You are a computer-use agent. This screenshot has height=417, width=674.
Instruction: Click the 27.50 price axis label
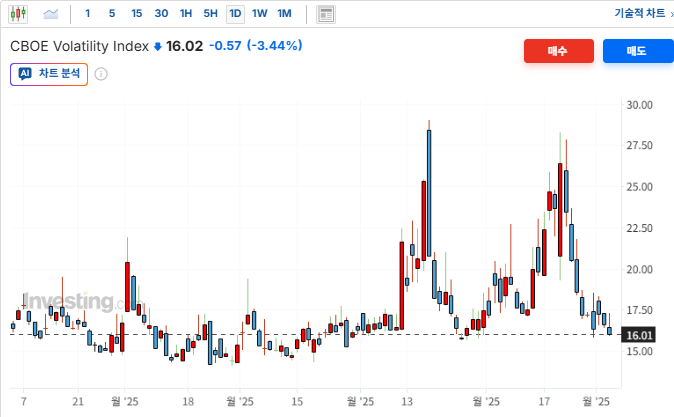(x=639, y=145)
